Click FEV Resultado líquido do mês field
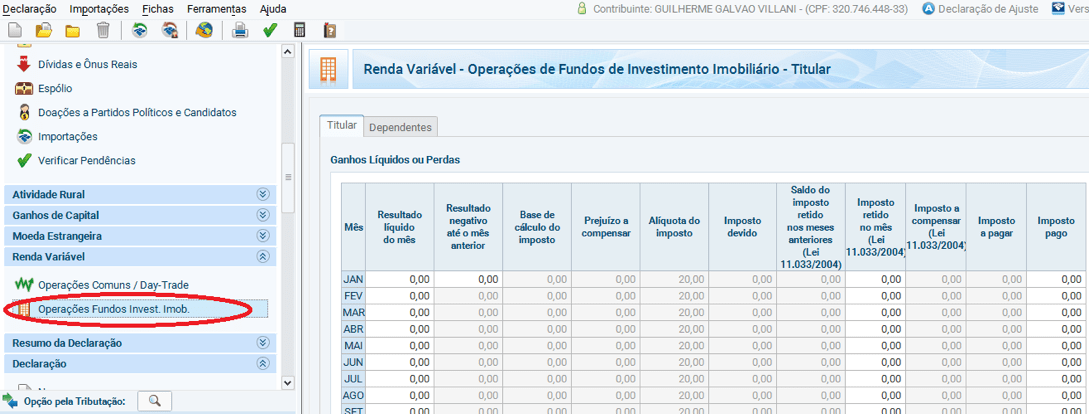Viewport: 1089px width, 414px height. [399, 296]
